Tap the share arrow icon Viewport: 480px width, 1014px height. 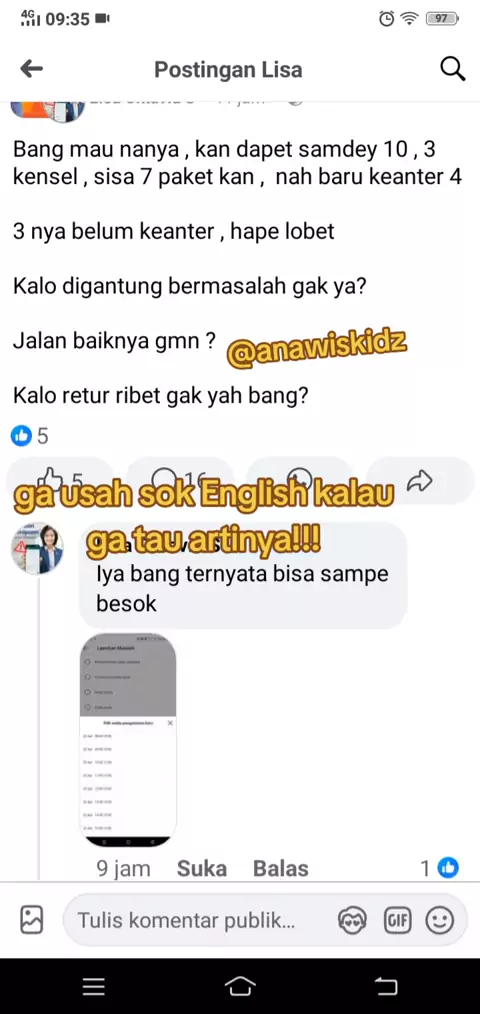coord(421,480)
